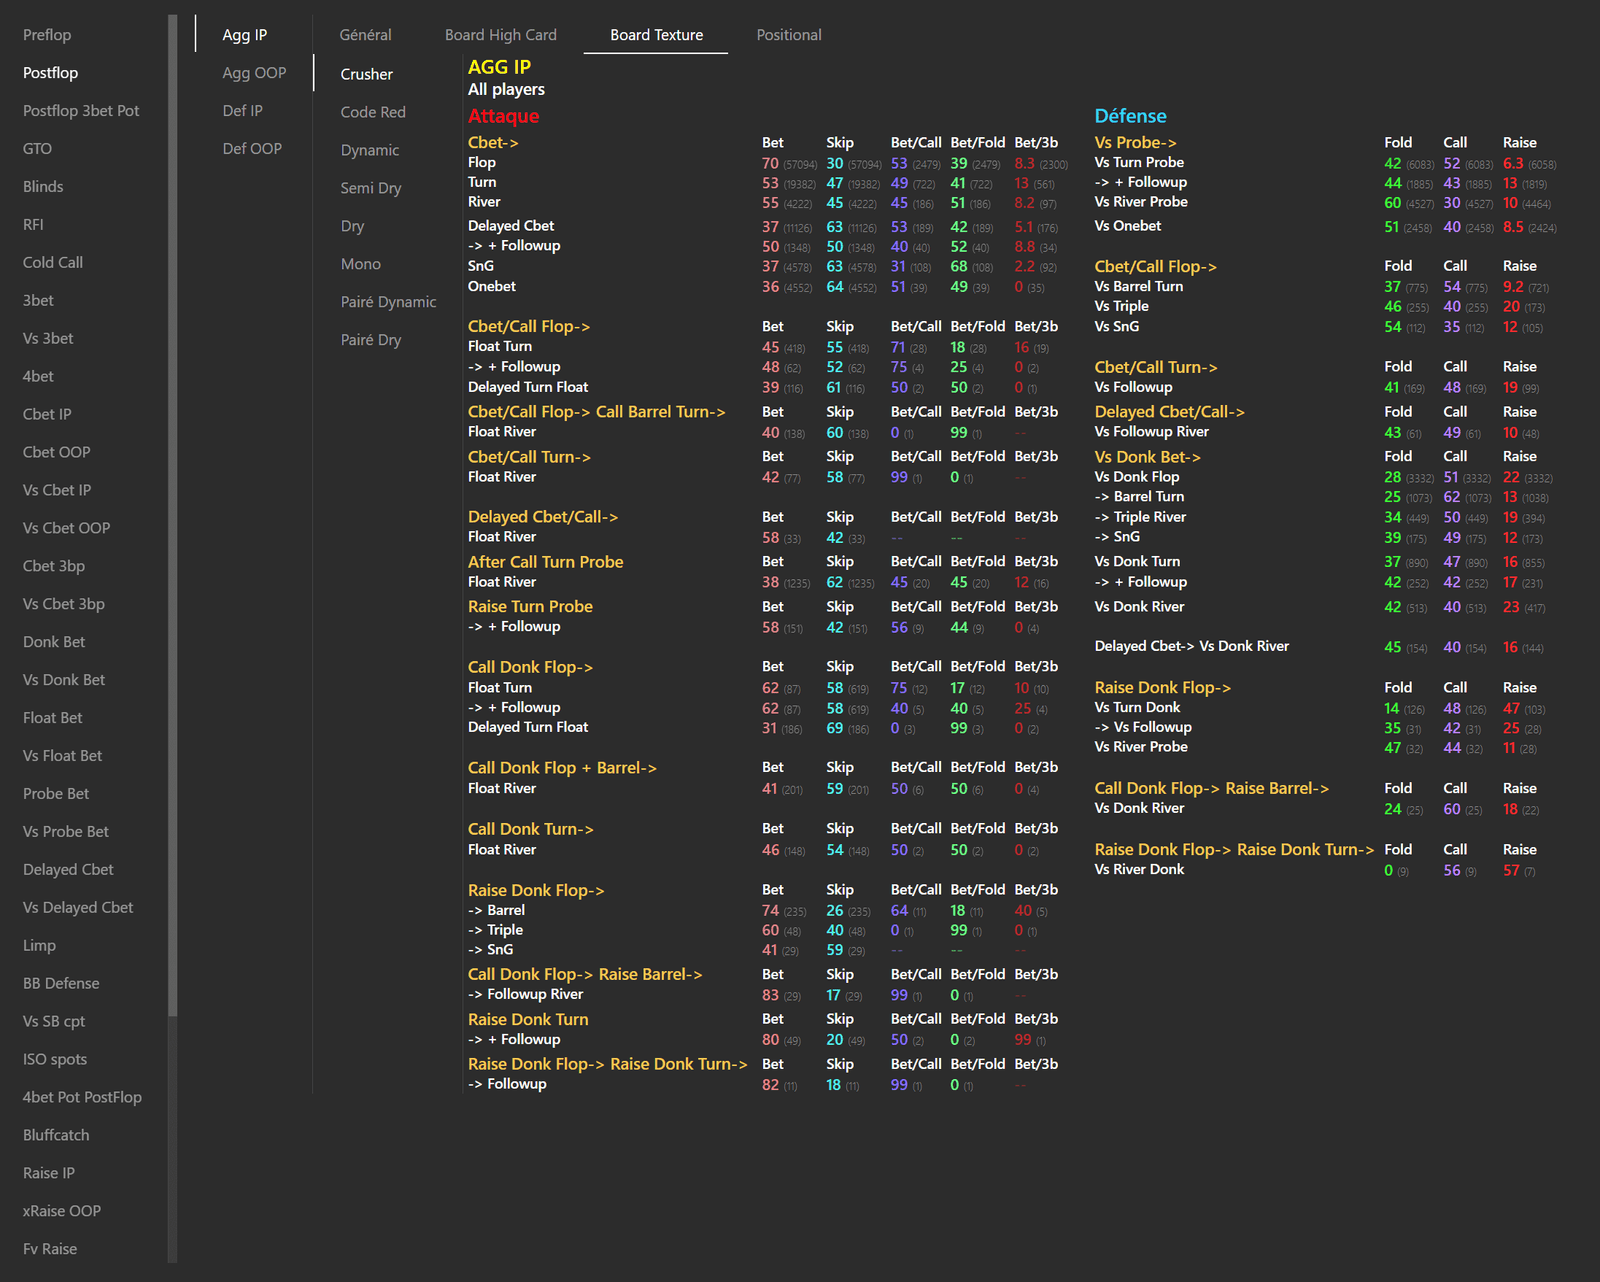Select the Mono board texture
Viewport: 1600px width, 1282px height.
(360, 264)
